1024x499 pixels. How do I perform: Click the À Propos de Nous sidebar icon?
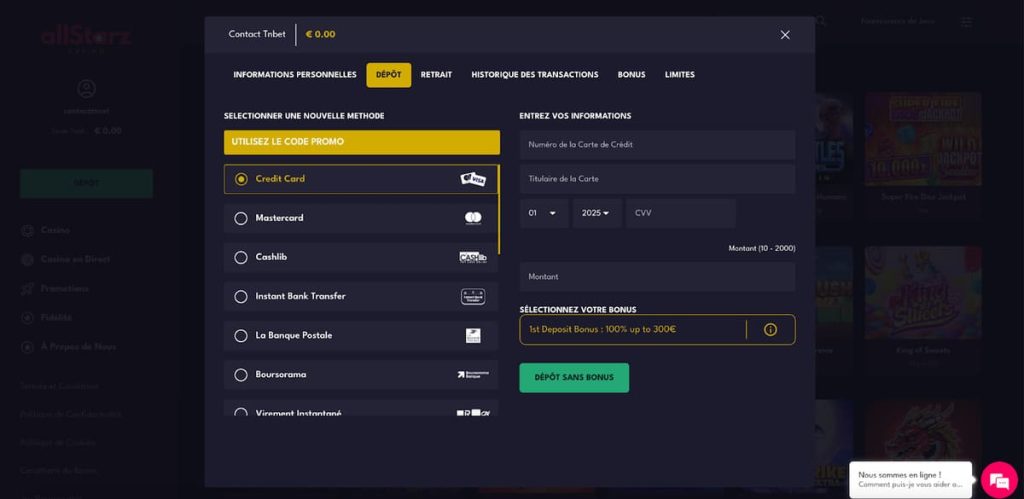(27, 347)
